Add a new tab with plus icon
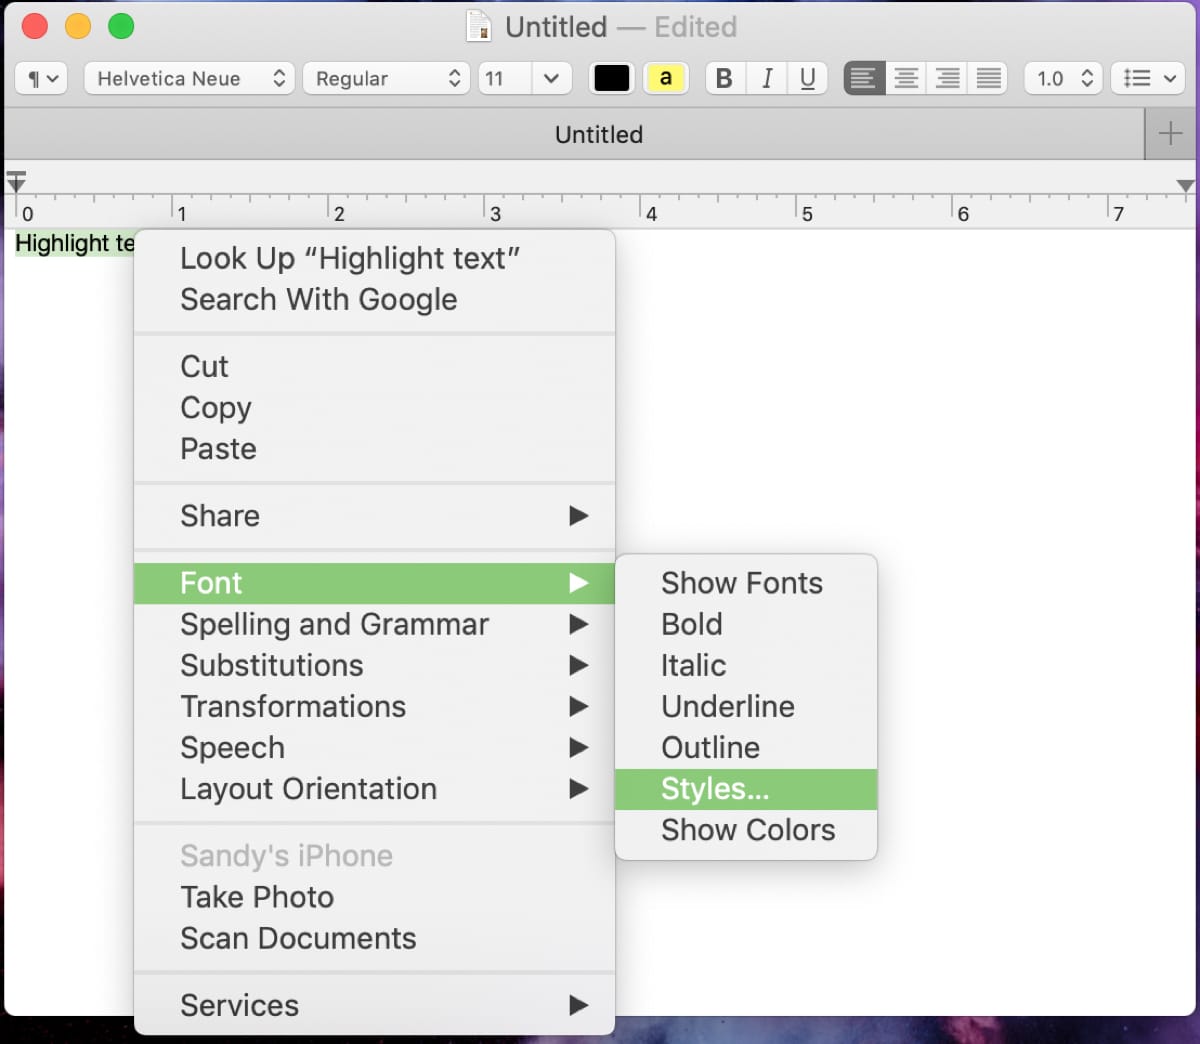This screenshot has width=1200, height=1044. (1170, 134)
